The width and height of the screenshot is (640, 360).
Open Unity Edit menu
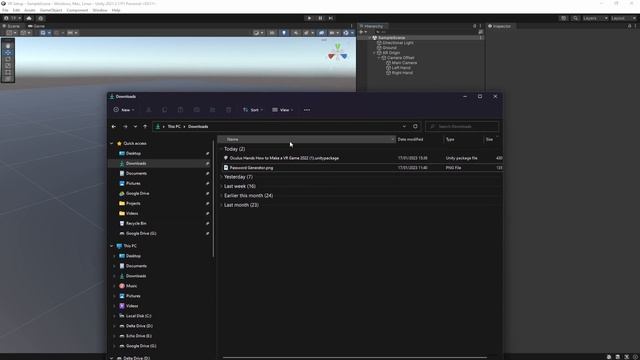[x=16, y=10]
